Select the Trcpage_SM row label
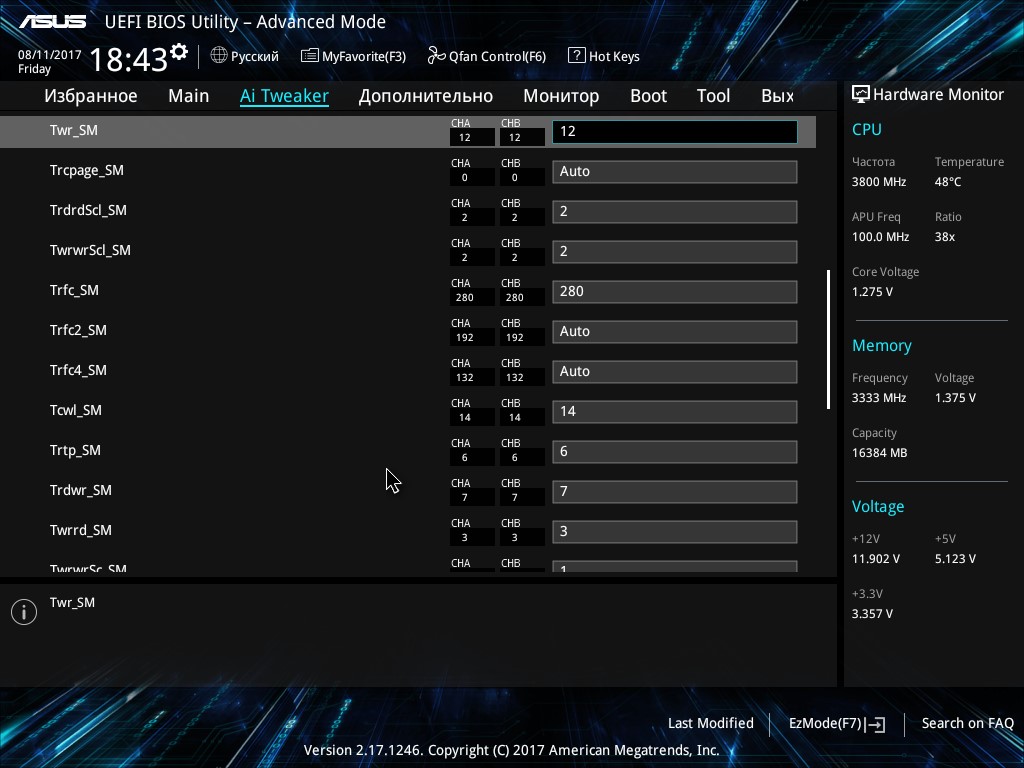Image resolution: width=1024 pixels, height=768 pixels. [87, 170]
